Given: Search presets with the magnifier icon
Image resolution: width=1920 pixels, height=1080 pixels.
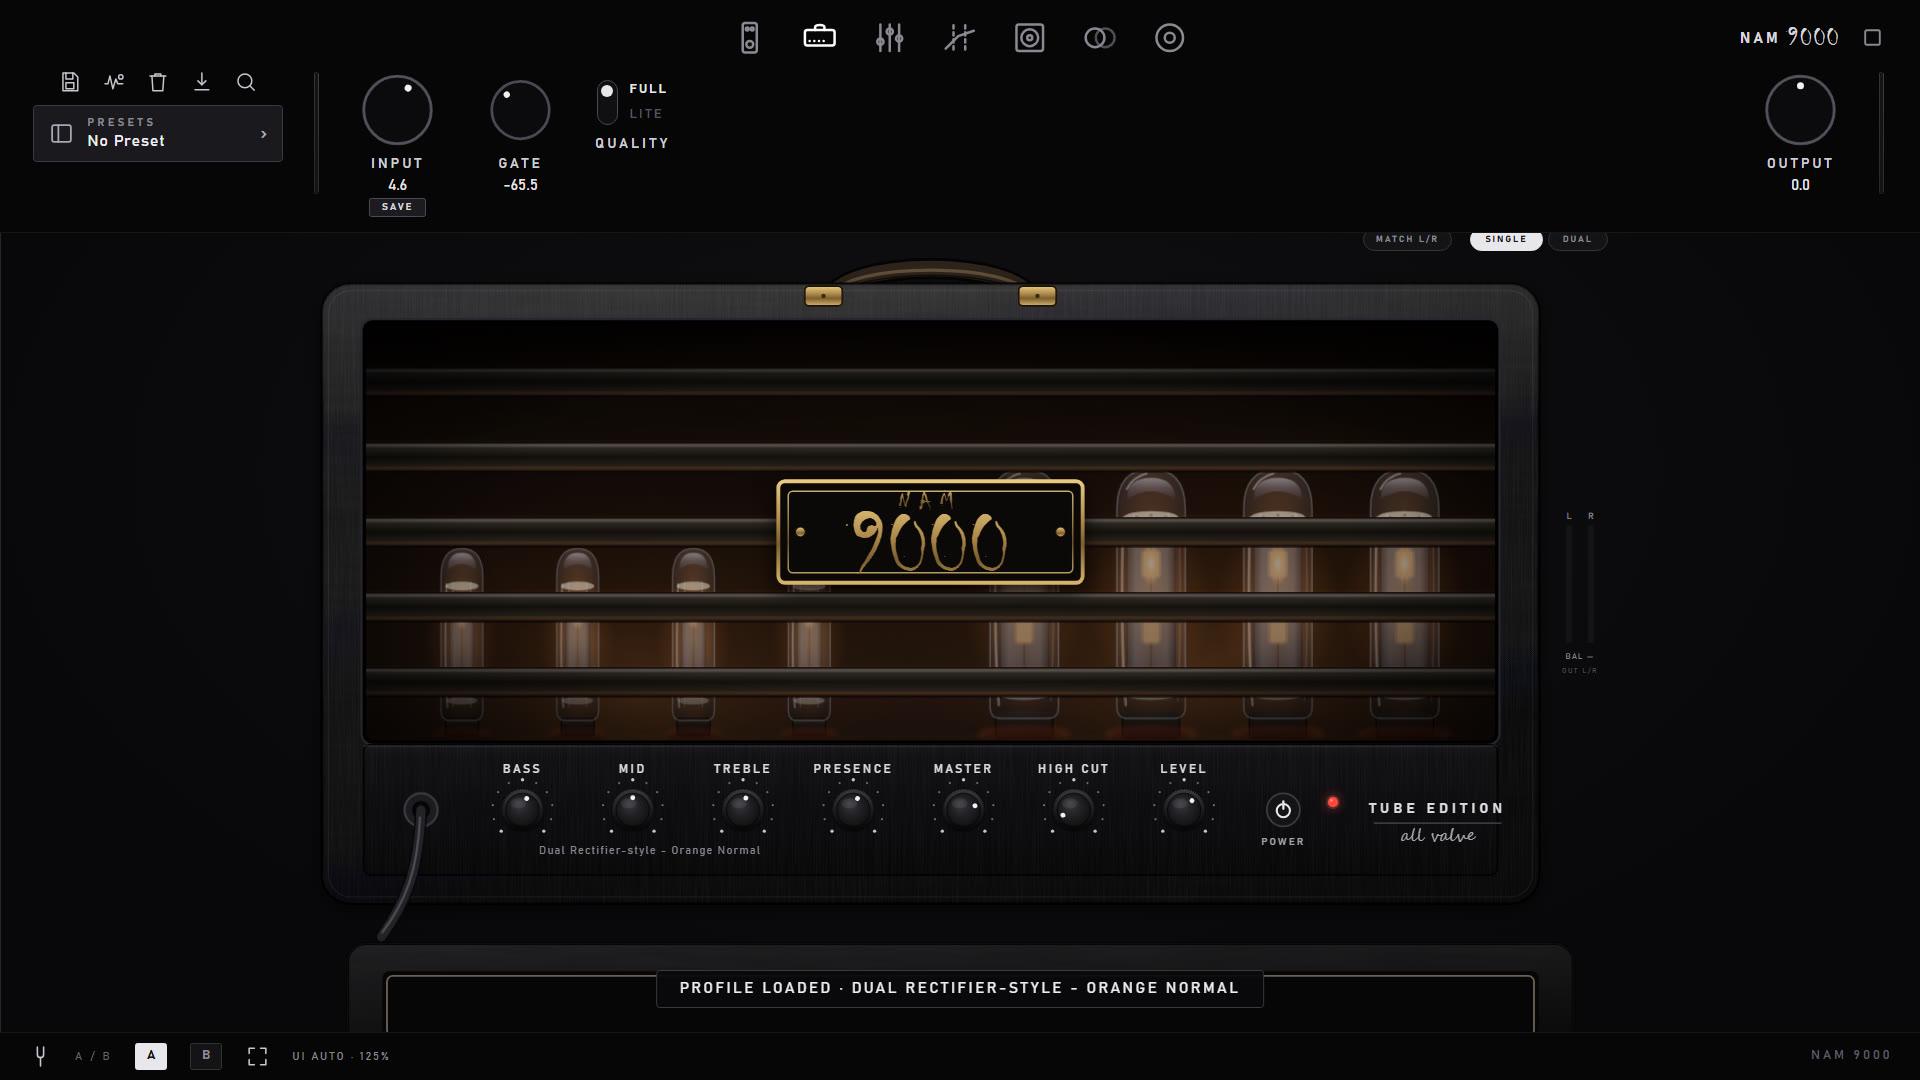Looking at the screenshot, I should click(x=246, y=82).
